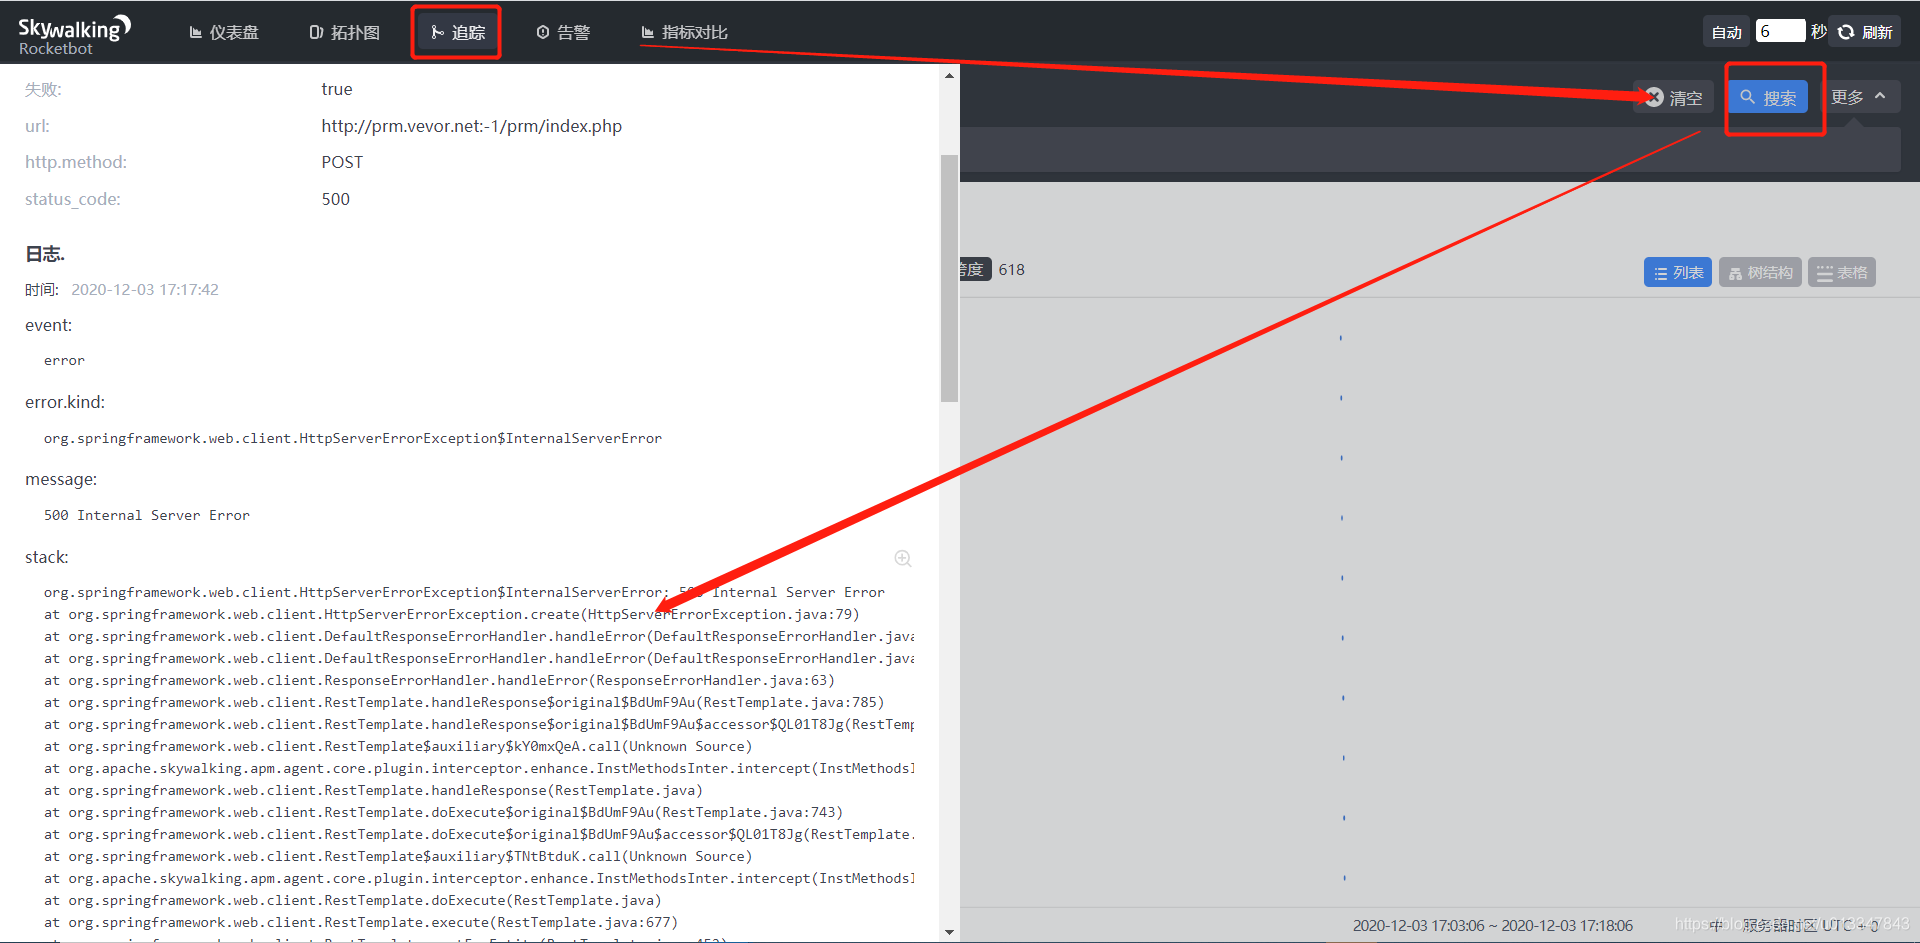1920x943 pixels.
Task: Click the http.method value POST
Action: tap(342, 162)
